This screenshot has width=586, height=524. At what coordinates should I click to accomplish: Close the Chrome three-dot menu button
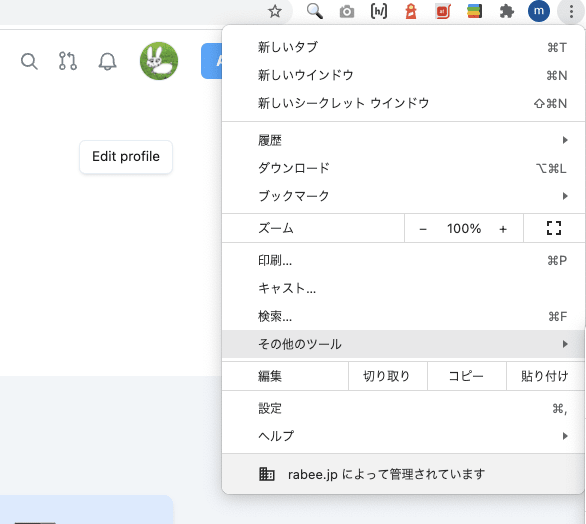(571, 12)
